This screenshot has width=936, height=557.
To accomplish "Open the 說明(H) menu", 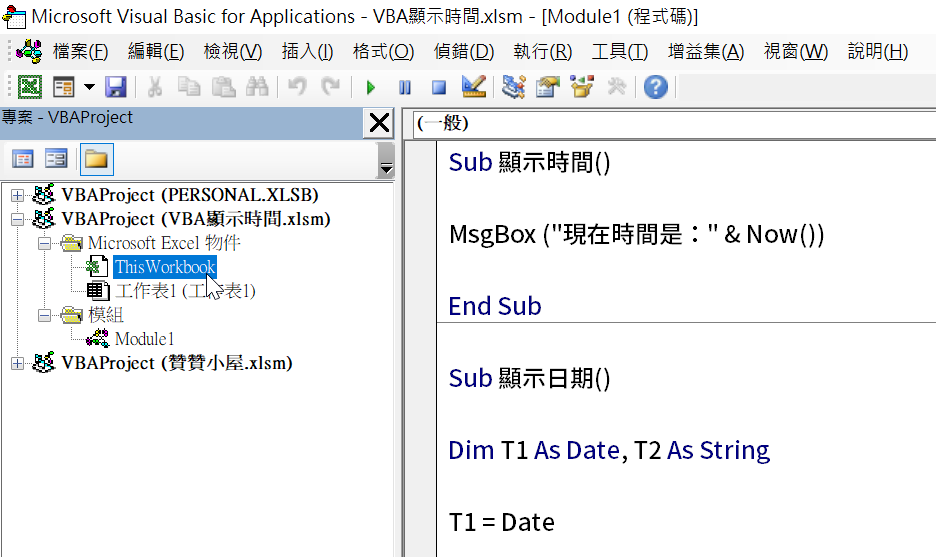I will (878, 52).
